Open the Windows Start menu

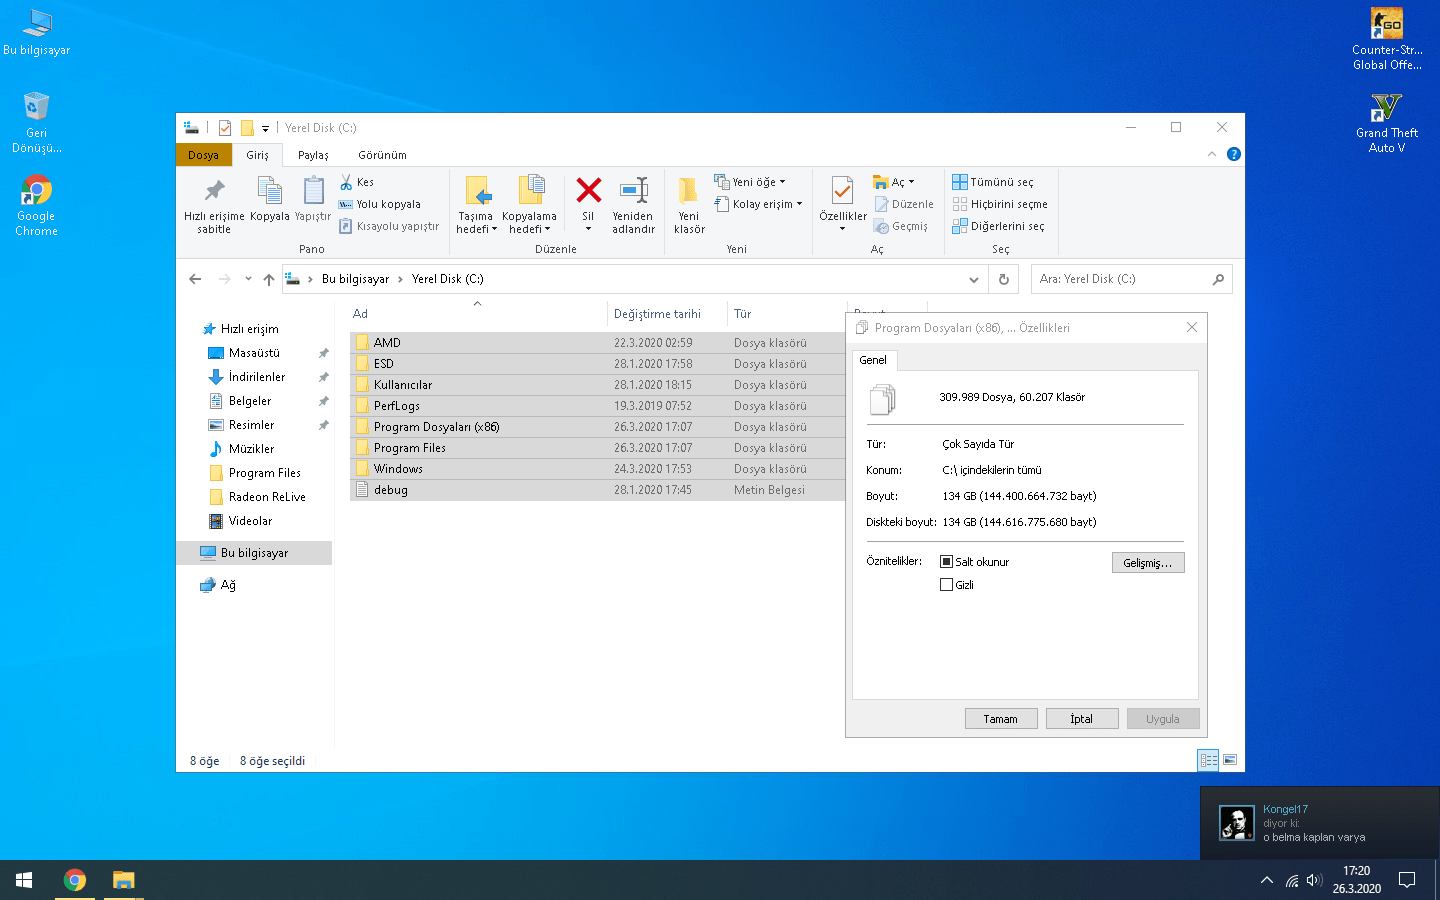pyautogui.click(x=24, y=880)
